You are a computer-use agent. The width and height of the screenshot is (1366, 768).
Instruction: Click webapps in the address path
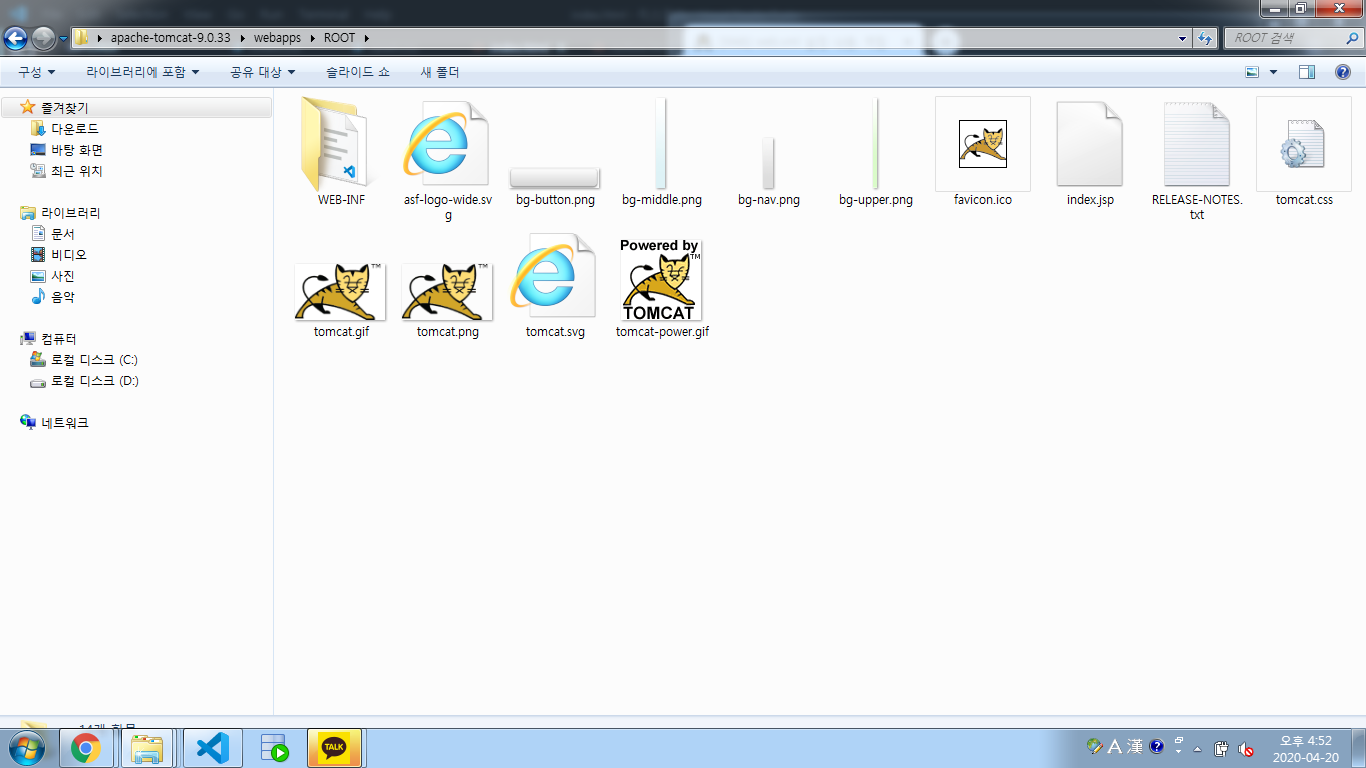pyautogui.click(x=277, y=38)
